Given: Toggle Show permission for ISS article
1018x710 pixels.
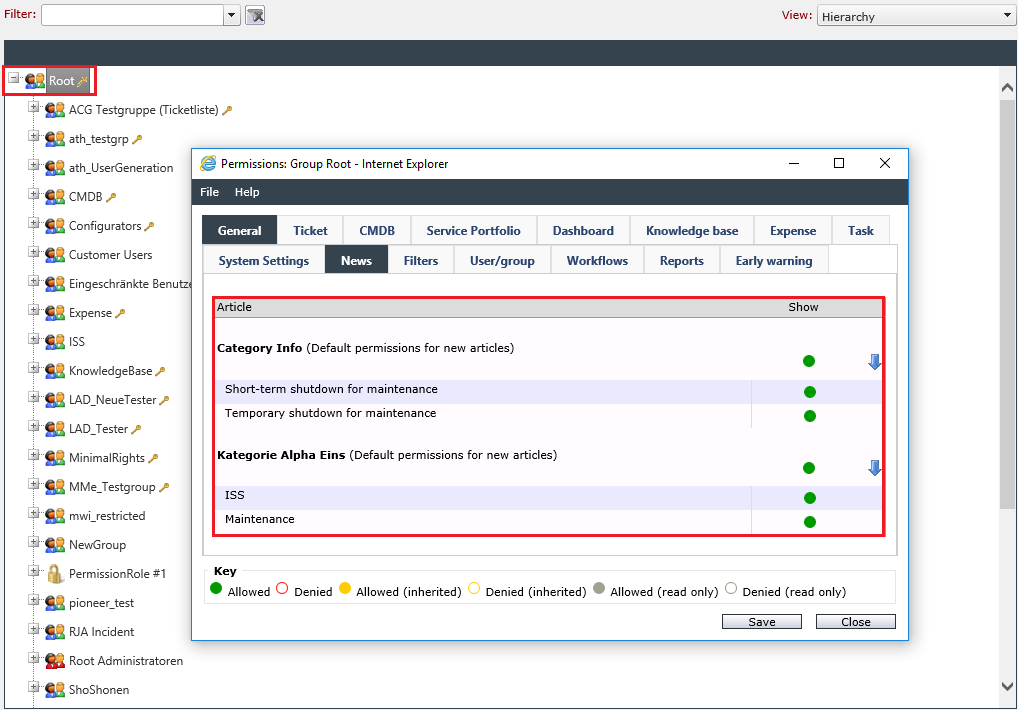Looking at the screenshot, I should [810, 498].
